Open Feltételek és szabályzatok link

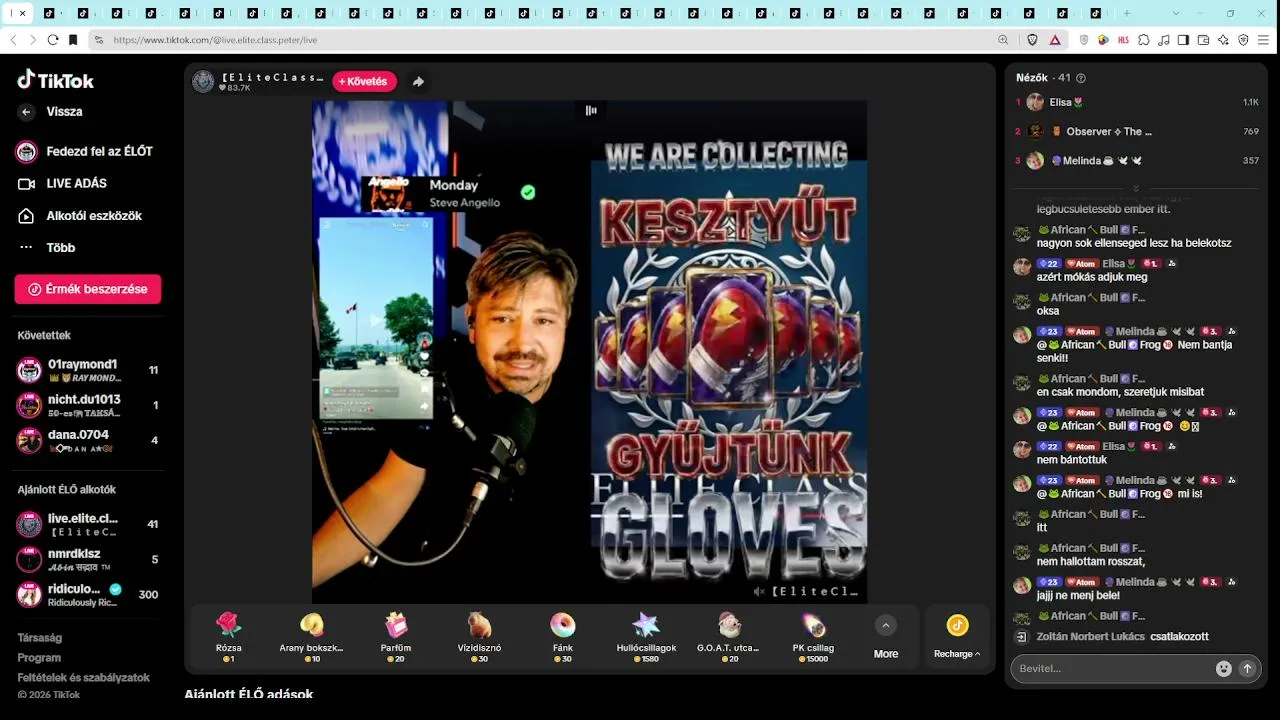click(x=83, y=678)
